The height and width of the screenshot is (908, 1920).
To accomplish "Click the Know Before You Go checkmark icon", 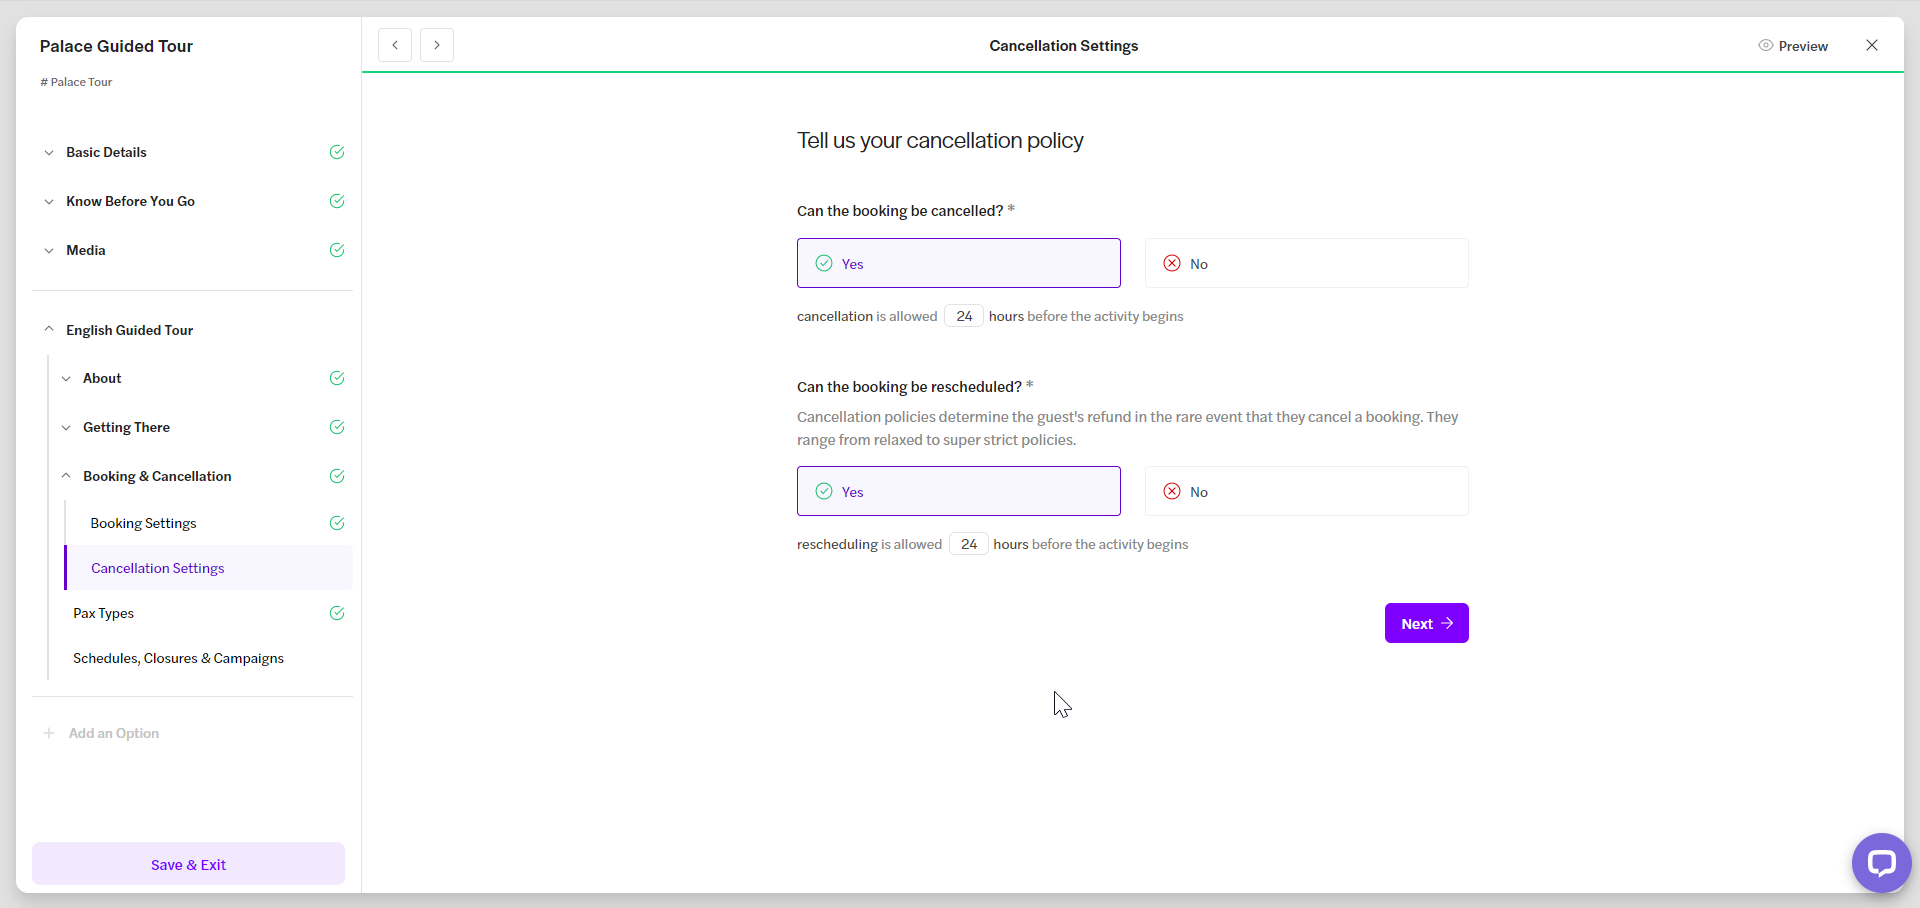I will tap(337, 201).
